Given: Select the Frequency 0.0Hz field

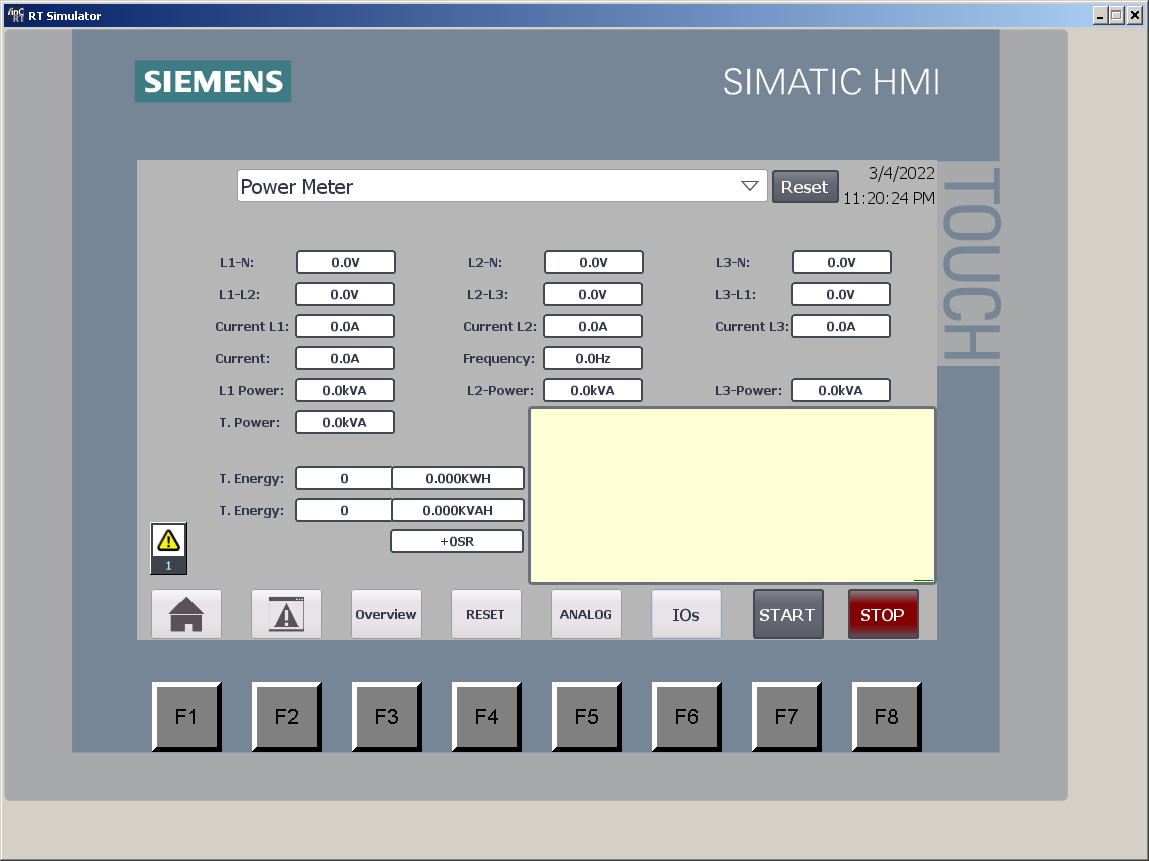Looking at the screenshot, I should (593, 358).
